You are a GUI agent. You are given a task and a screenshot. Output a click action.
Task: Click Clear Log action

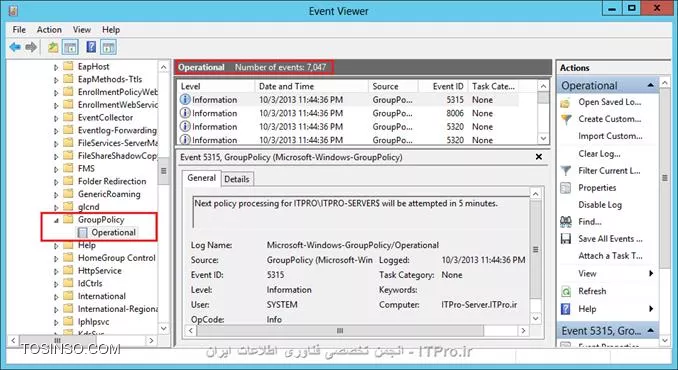pyautogui.click(x=599, y=153)
